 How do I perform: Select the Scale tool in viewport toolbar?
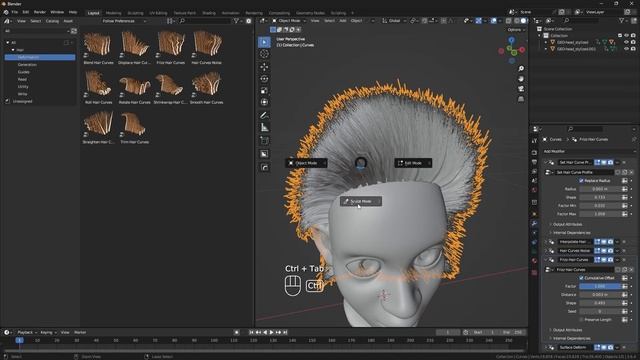(x=264, y=91)
